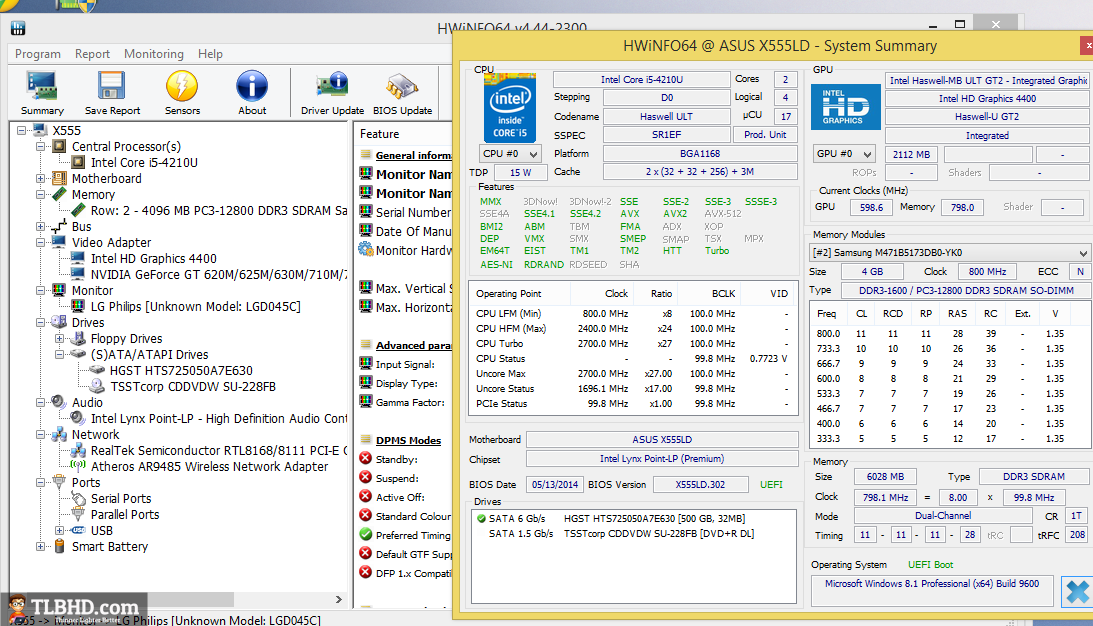Click the DPMS Modes heading
Image resolution: width=1093 pixels, height=626 pixels.
click(x=408, y=440)
